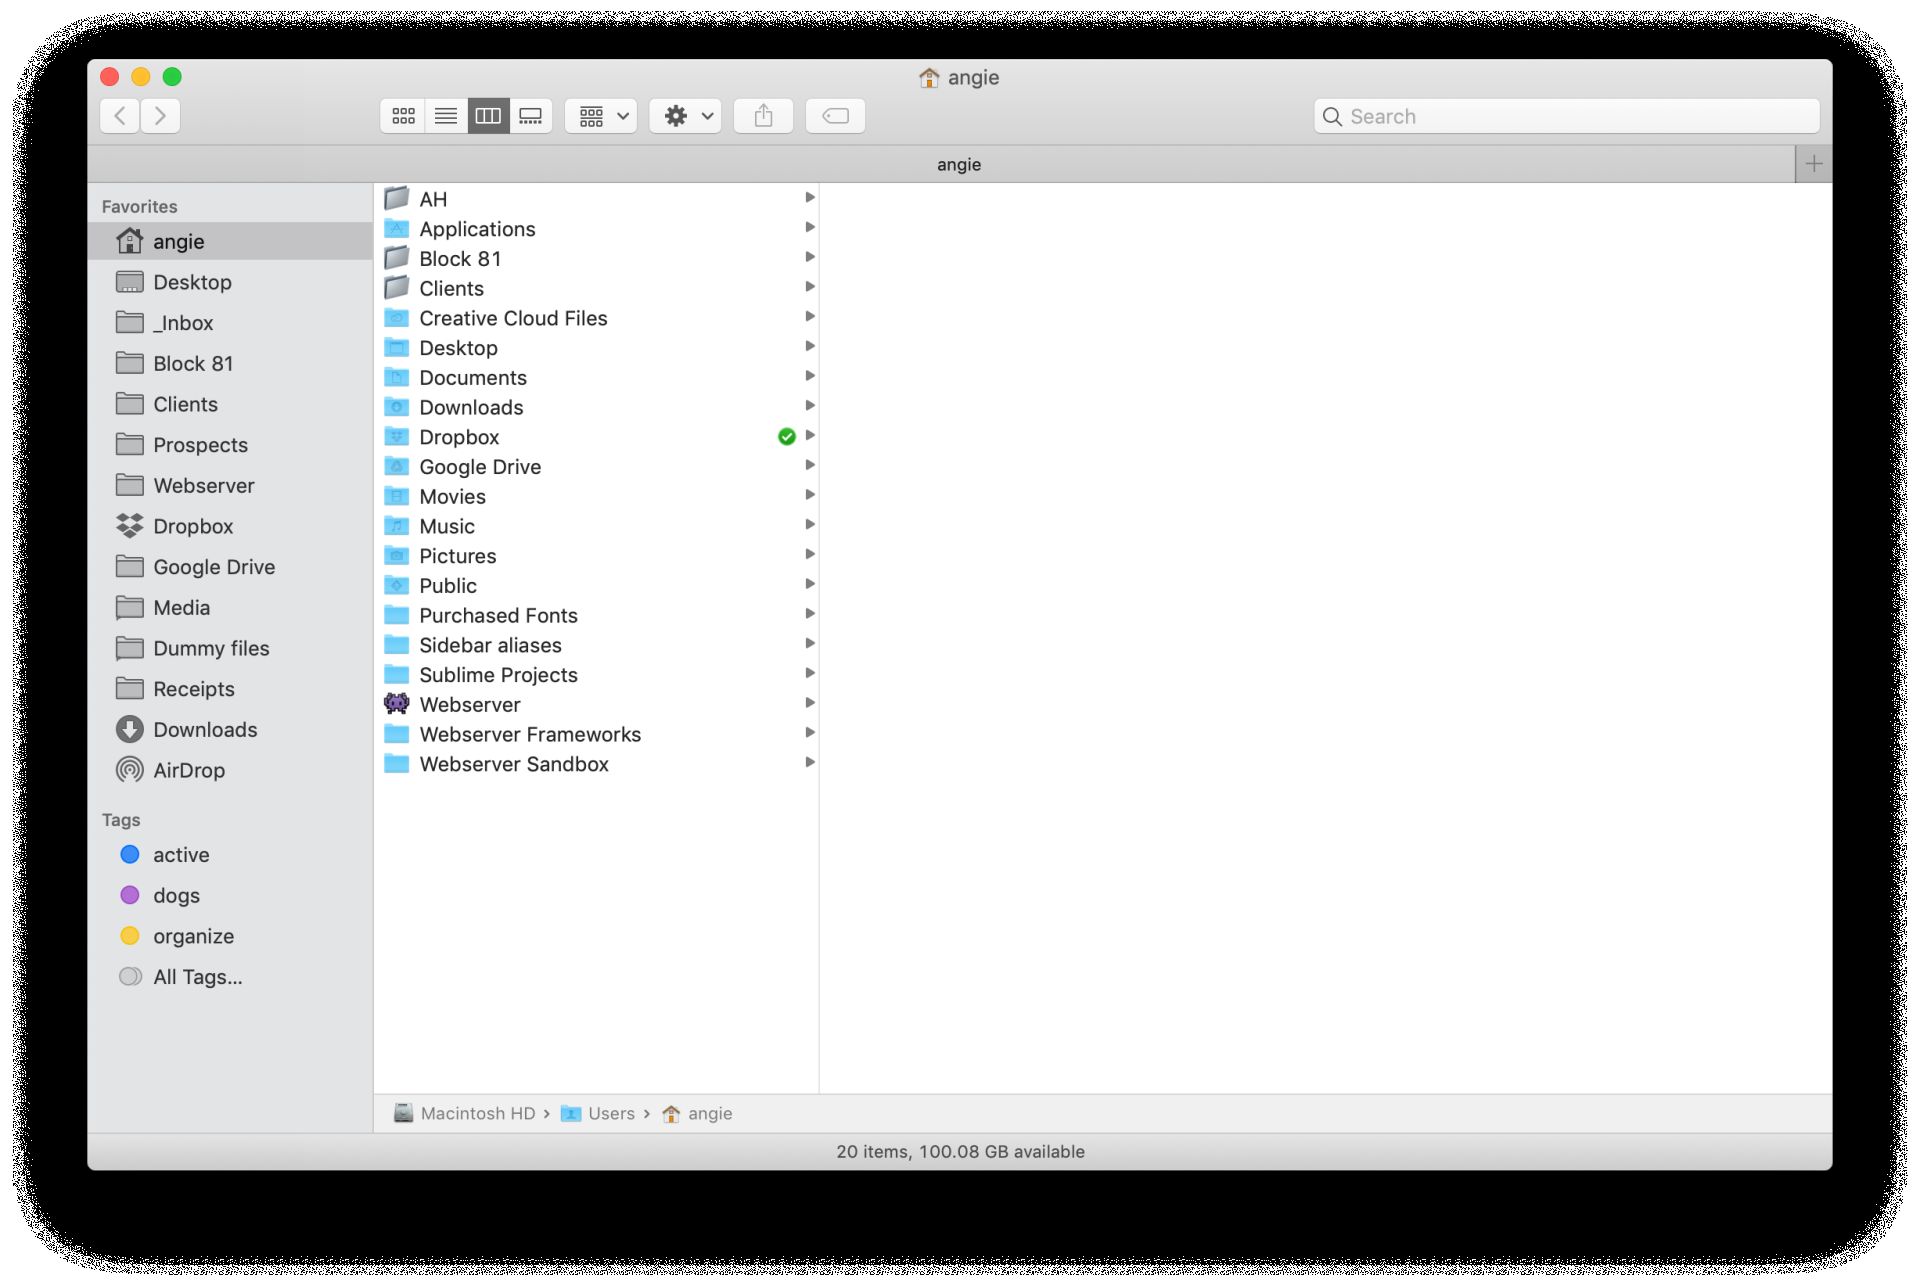Image resolution: width=1920 pixels, height=1286 pixels.
Task: Click the Edit Tags toolbar button
Action: tap(835, 116)
